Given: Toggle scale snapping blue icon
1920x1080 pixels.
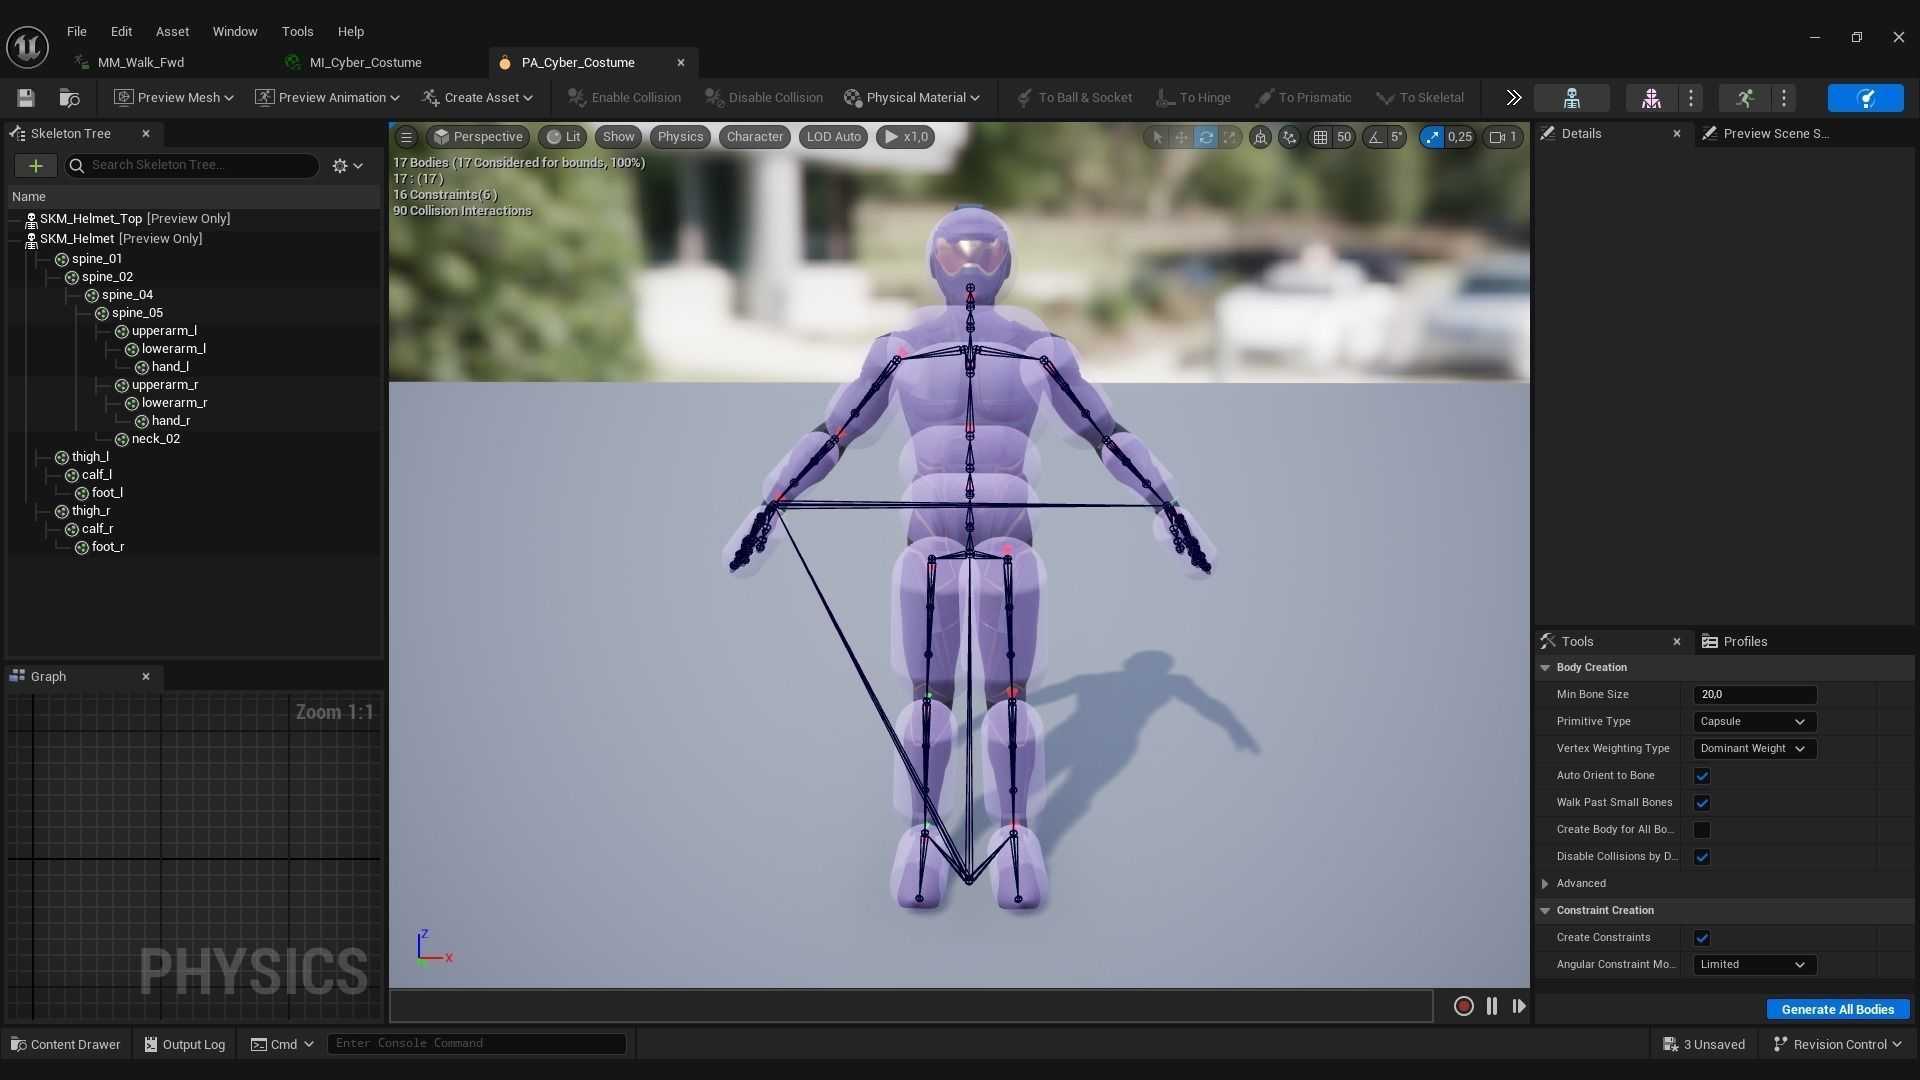Looking at the screenshot, I should 1432,137.
